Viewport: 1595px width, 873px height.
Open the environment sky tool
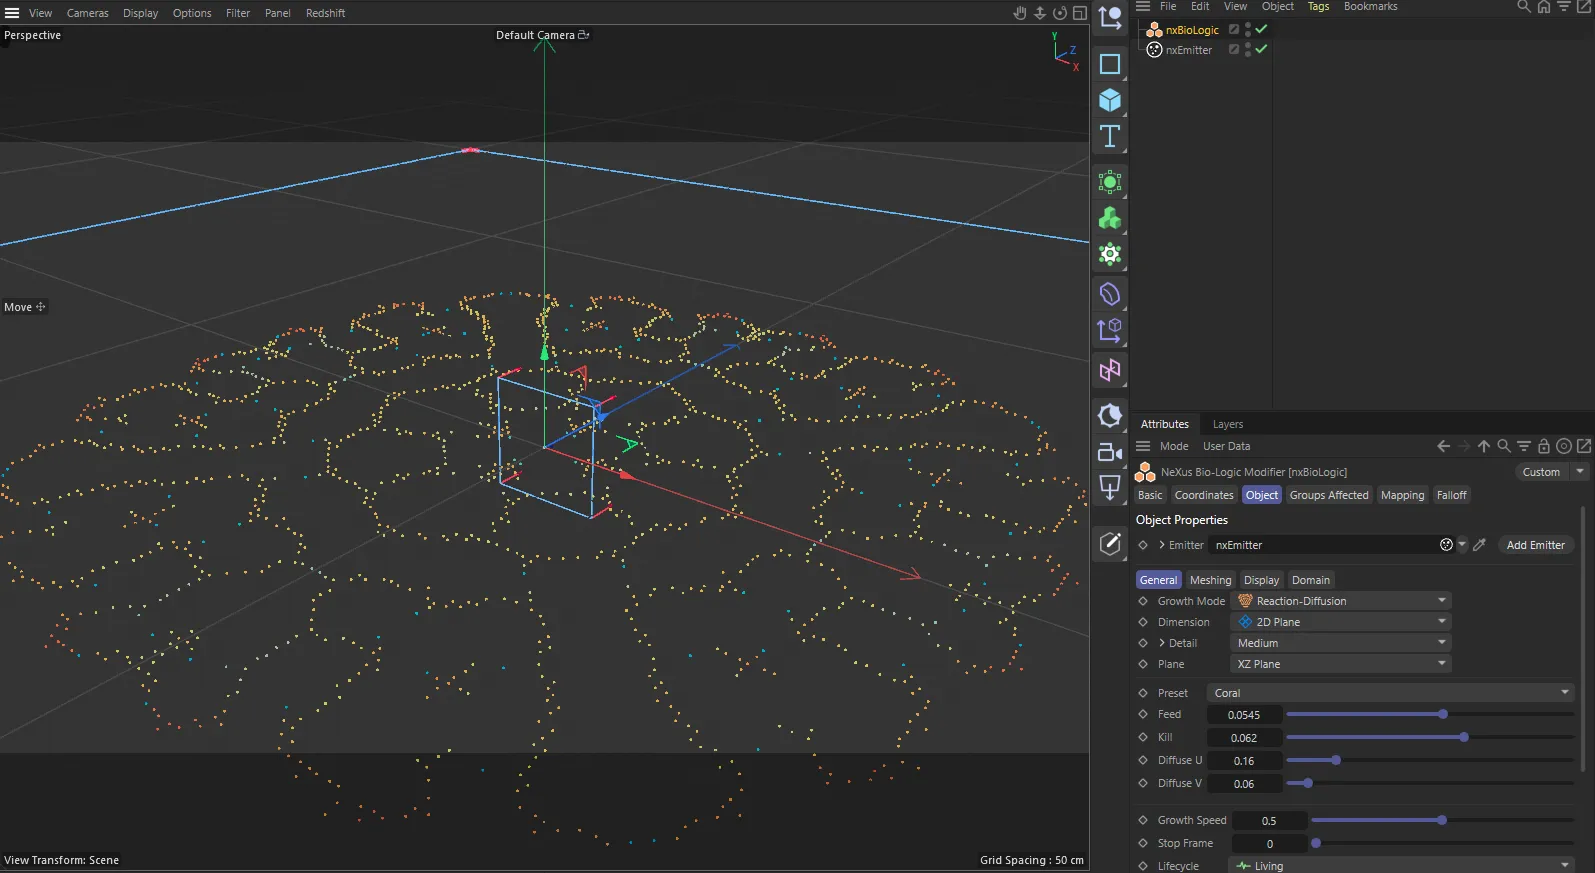[x=1110, y=415]
